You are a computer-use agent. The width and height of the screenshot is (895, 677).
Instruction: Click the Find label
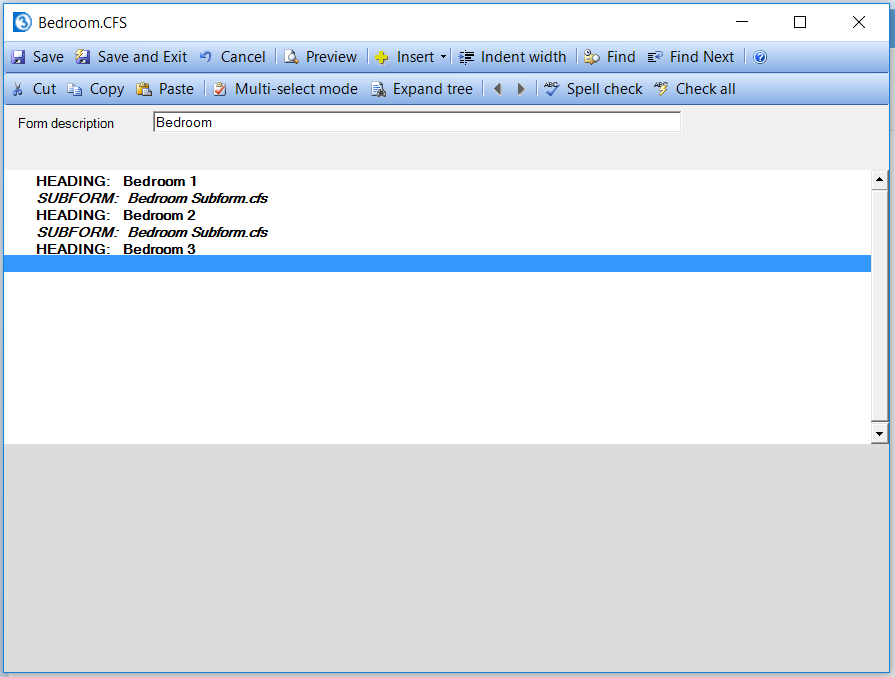(621, 57)
